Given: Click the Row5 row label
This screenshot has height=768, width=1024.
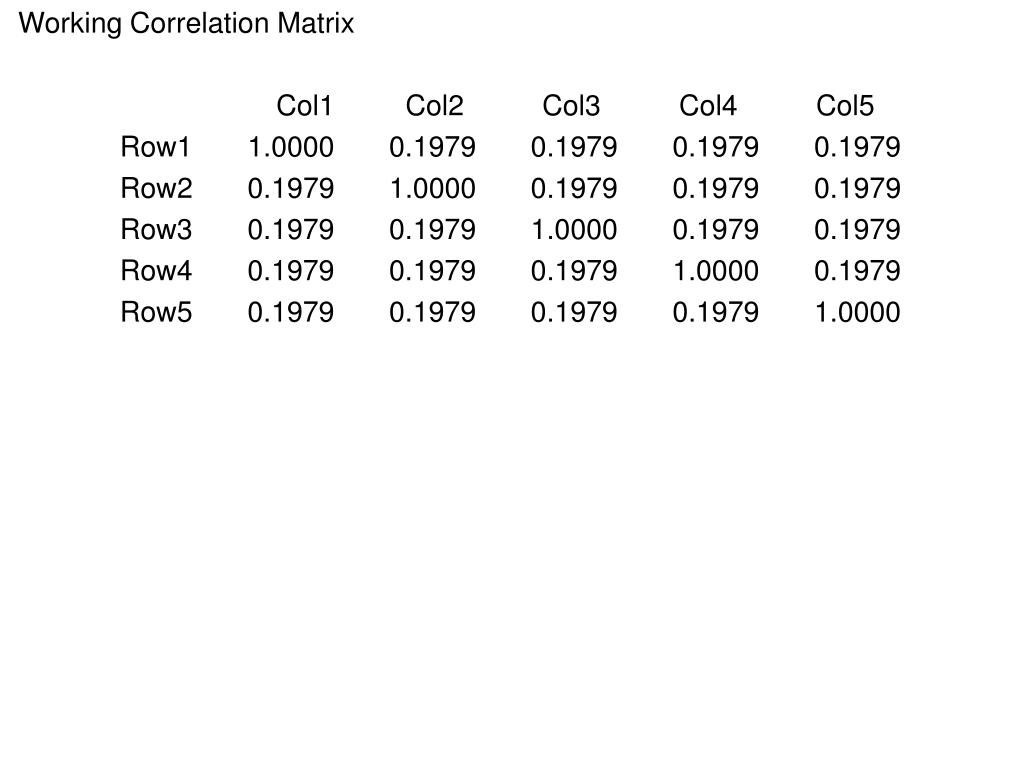Looking at the screenshot, I should (x=156, y=312).
